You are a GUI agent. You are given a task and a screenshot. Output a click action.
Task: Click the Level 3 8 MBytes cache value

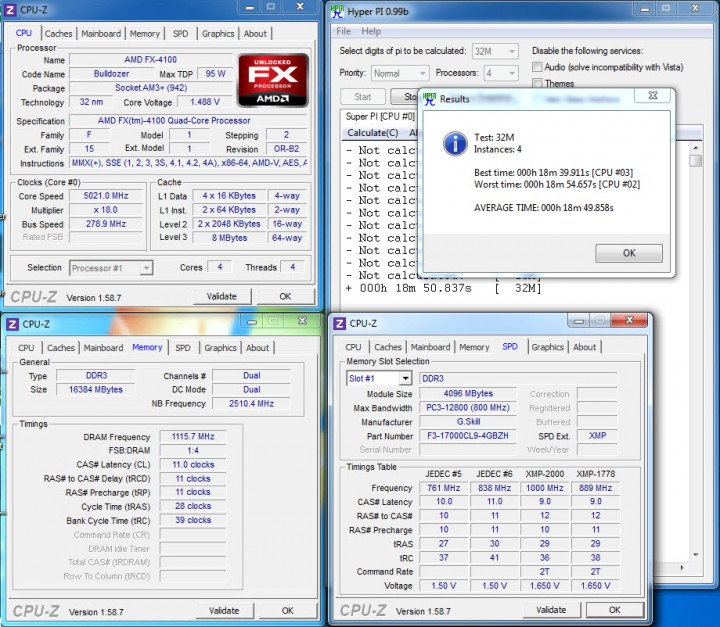[229, 238]
